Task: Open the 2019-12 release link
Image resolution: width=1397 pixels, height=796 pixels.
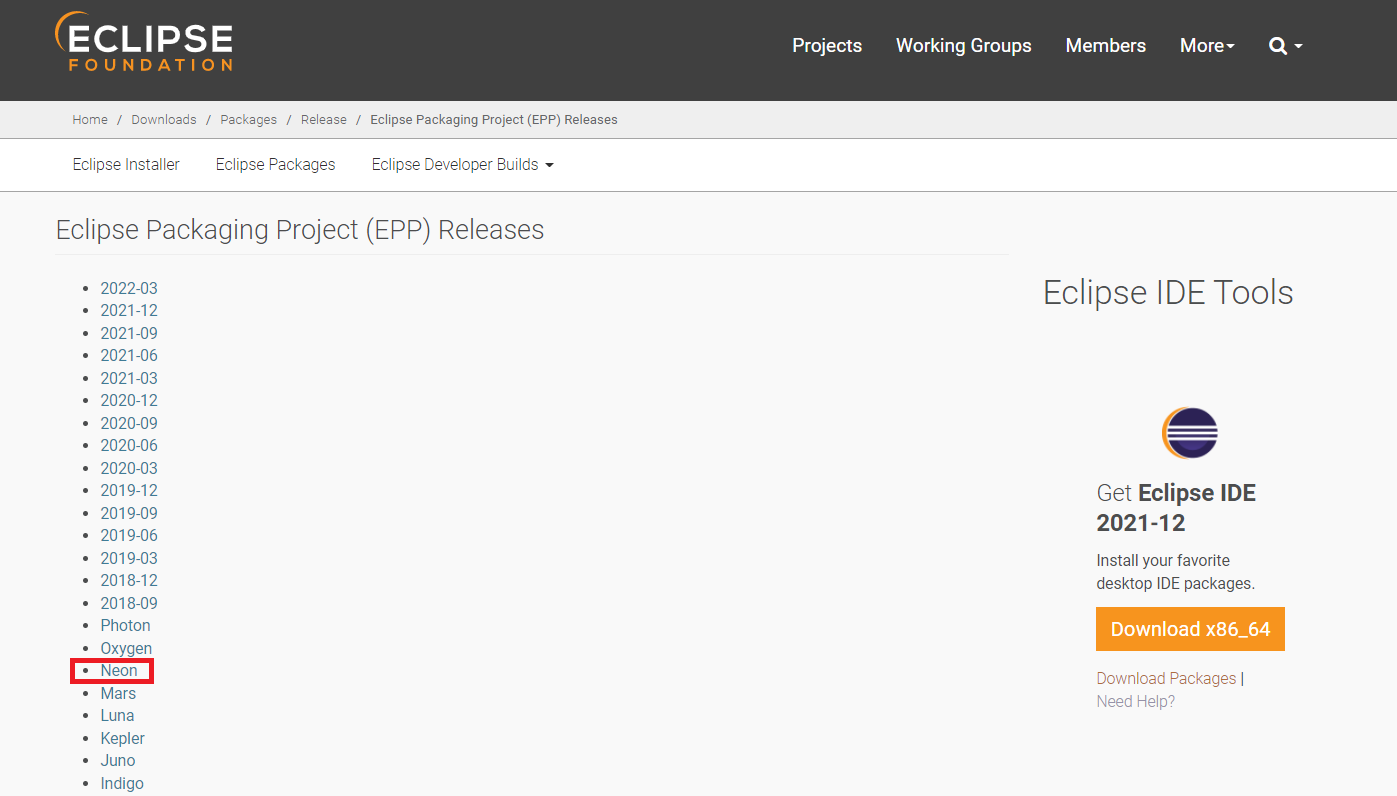Action: click(129, 490)
